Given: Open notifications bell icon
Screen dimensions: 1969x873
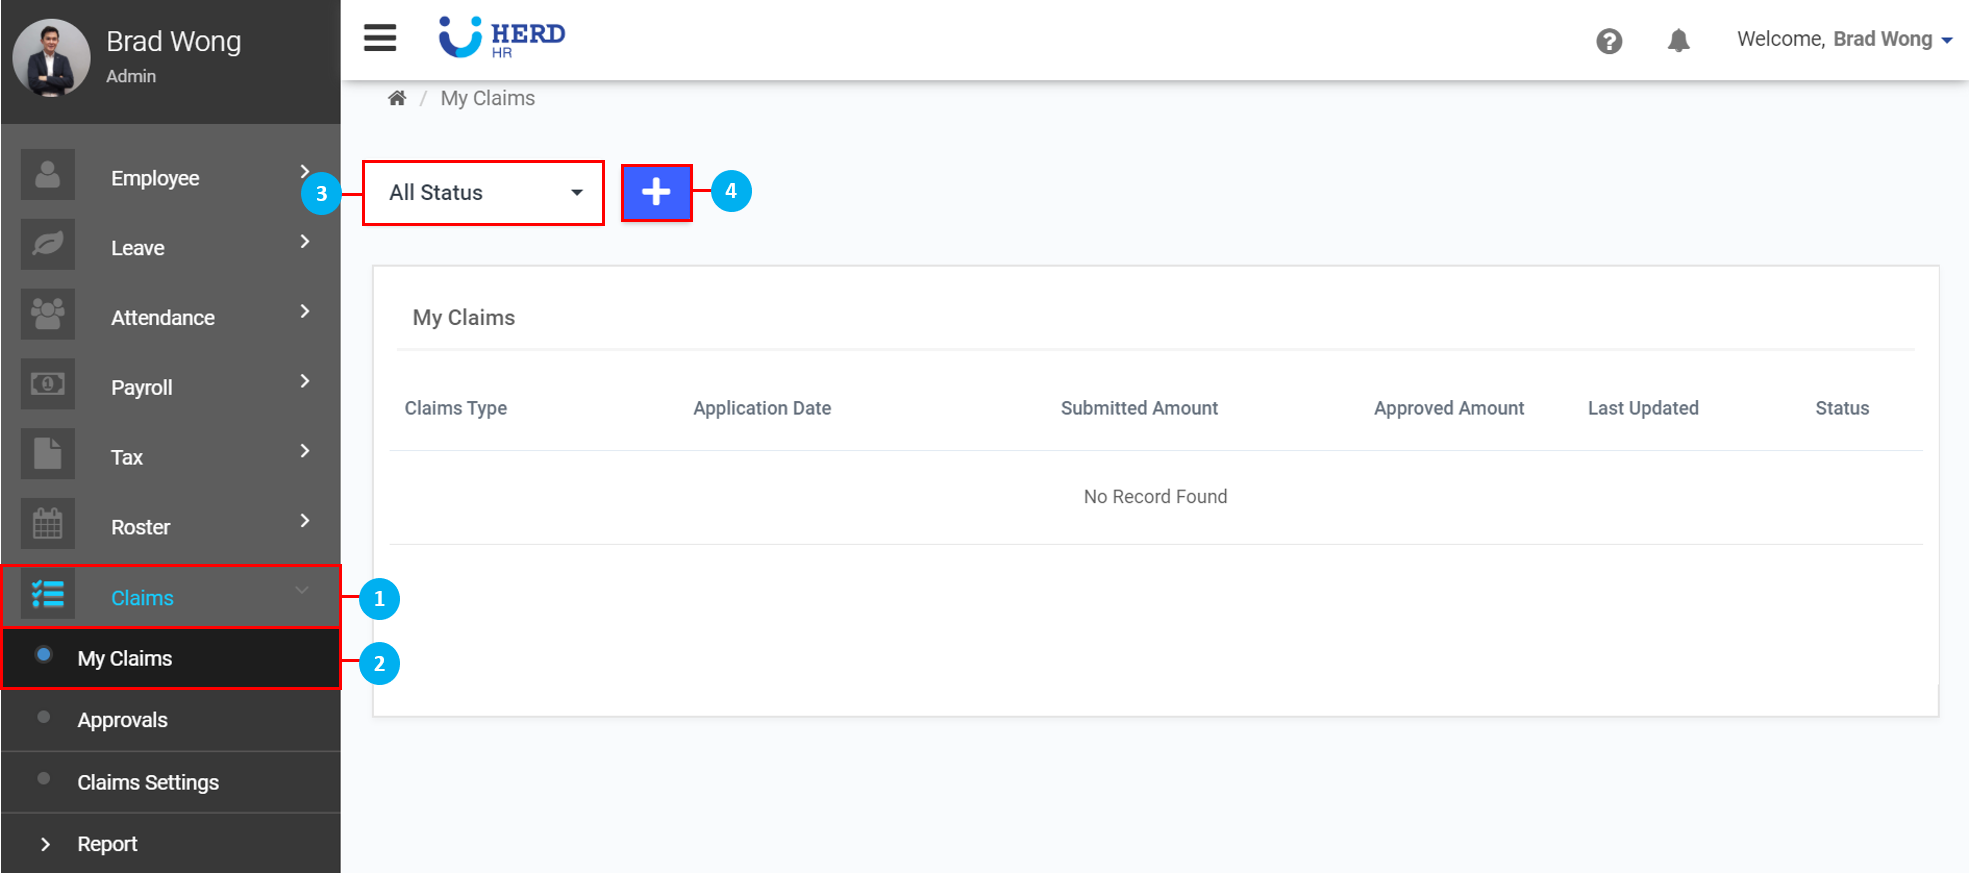Looking at the screenshot, I should (x=1678, y=41).
